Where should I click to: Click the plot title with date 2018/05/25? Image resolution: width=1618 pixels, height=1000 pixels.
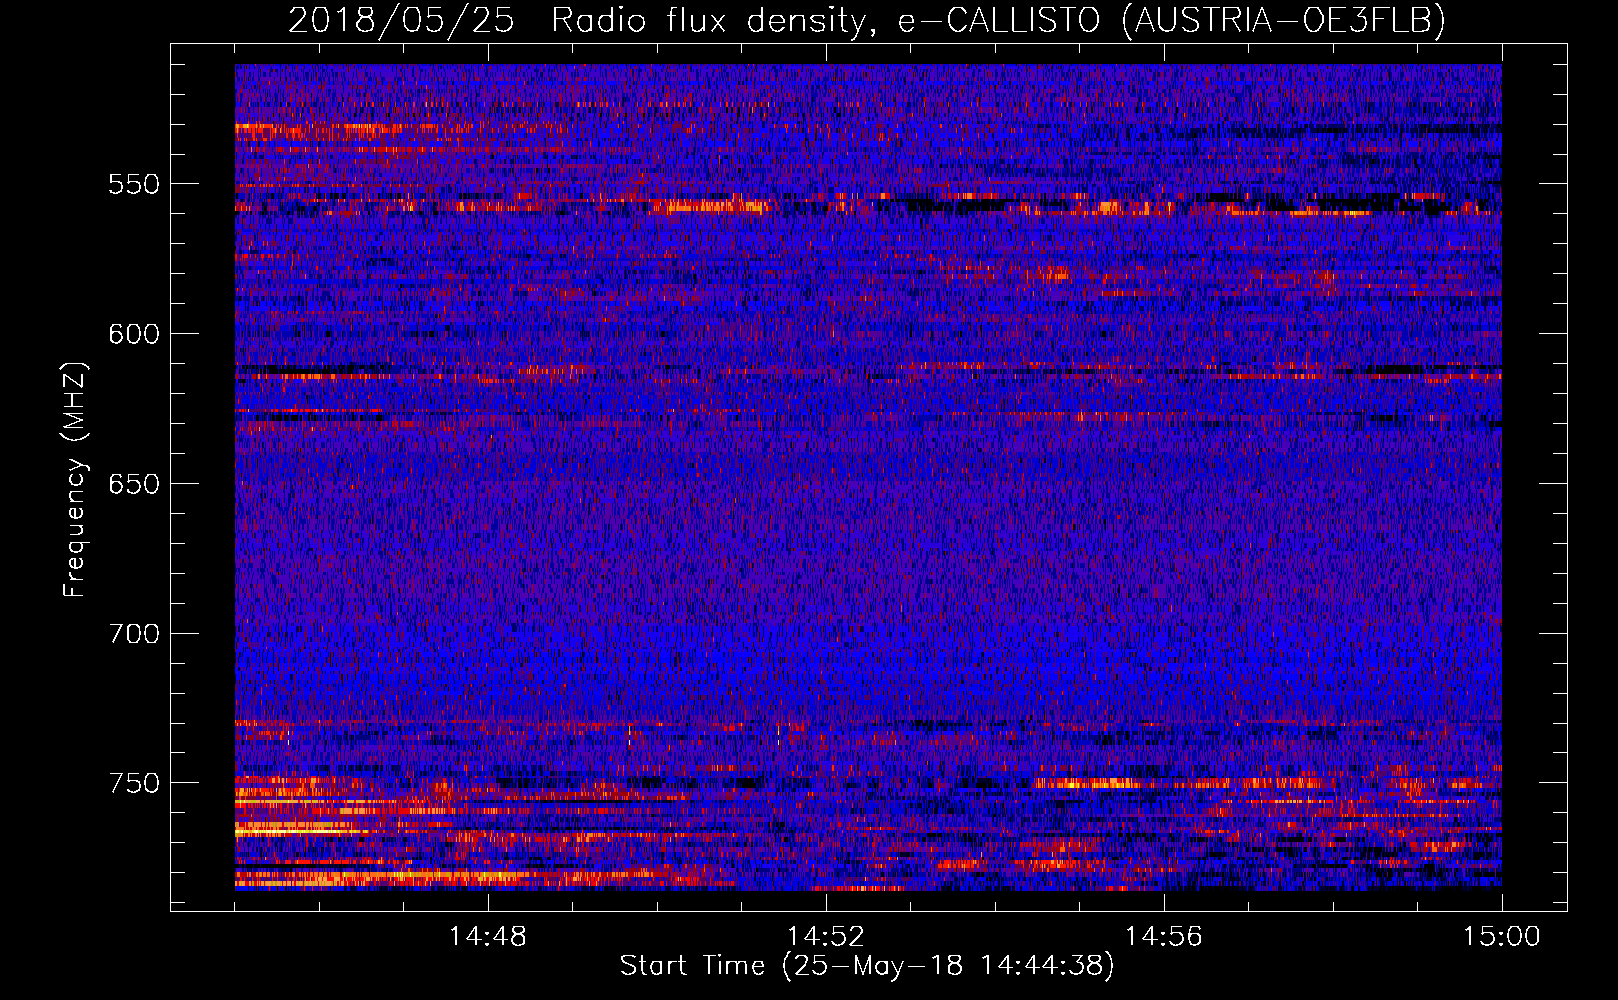pyautogui.click(x=867, y=20)
